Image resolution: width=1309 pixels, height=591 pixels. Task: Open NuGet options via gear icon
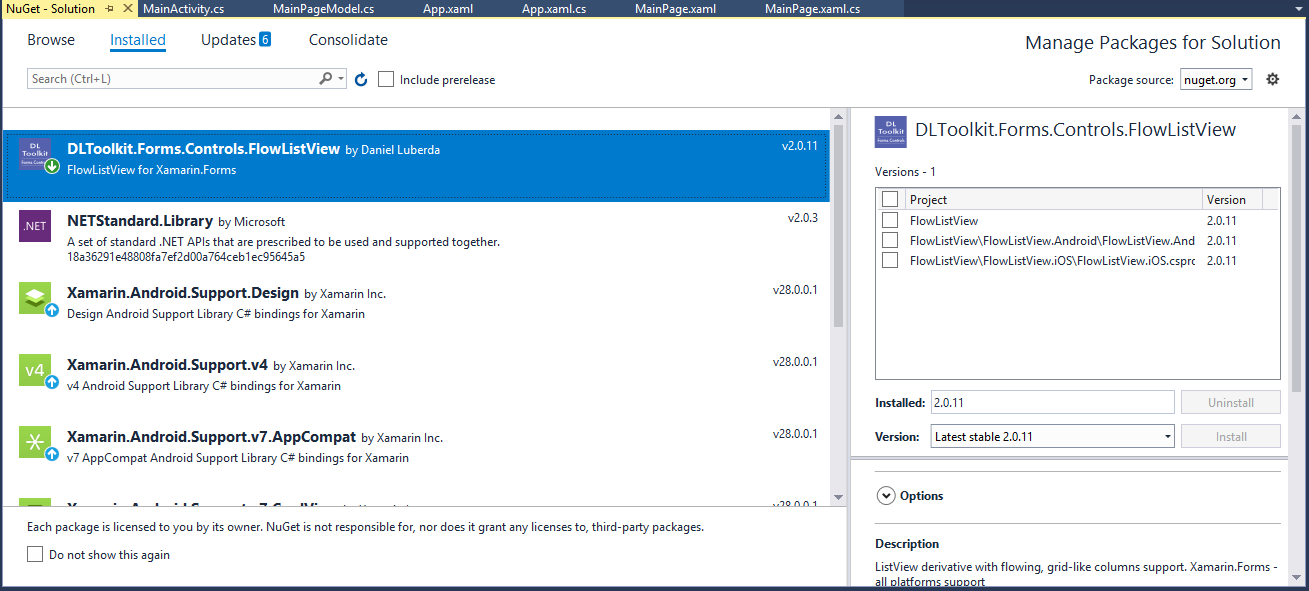1272,78
